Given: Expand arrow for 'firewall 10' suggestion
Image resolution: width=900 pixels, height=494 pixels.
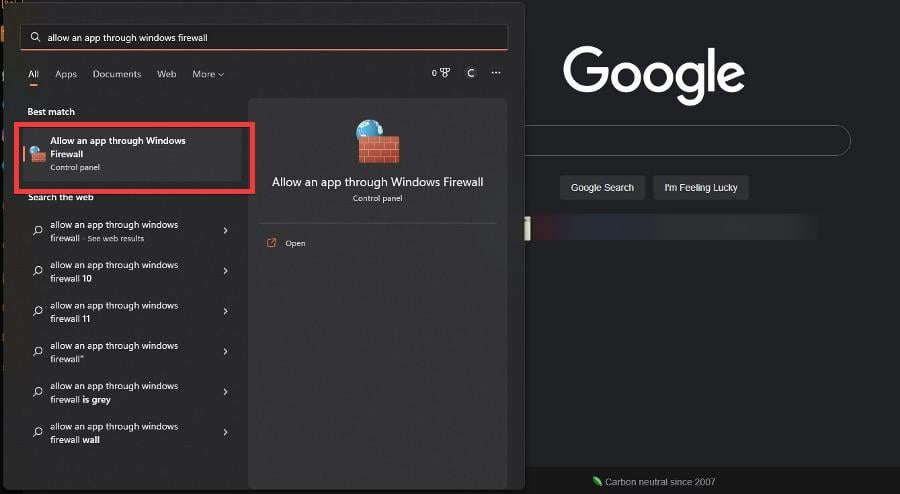Looking at the screenshot, I should 226,271.
